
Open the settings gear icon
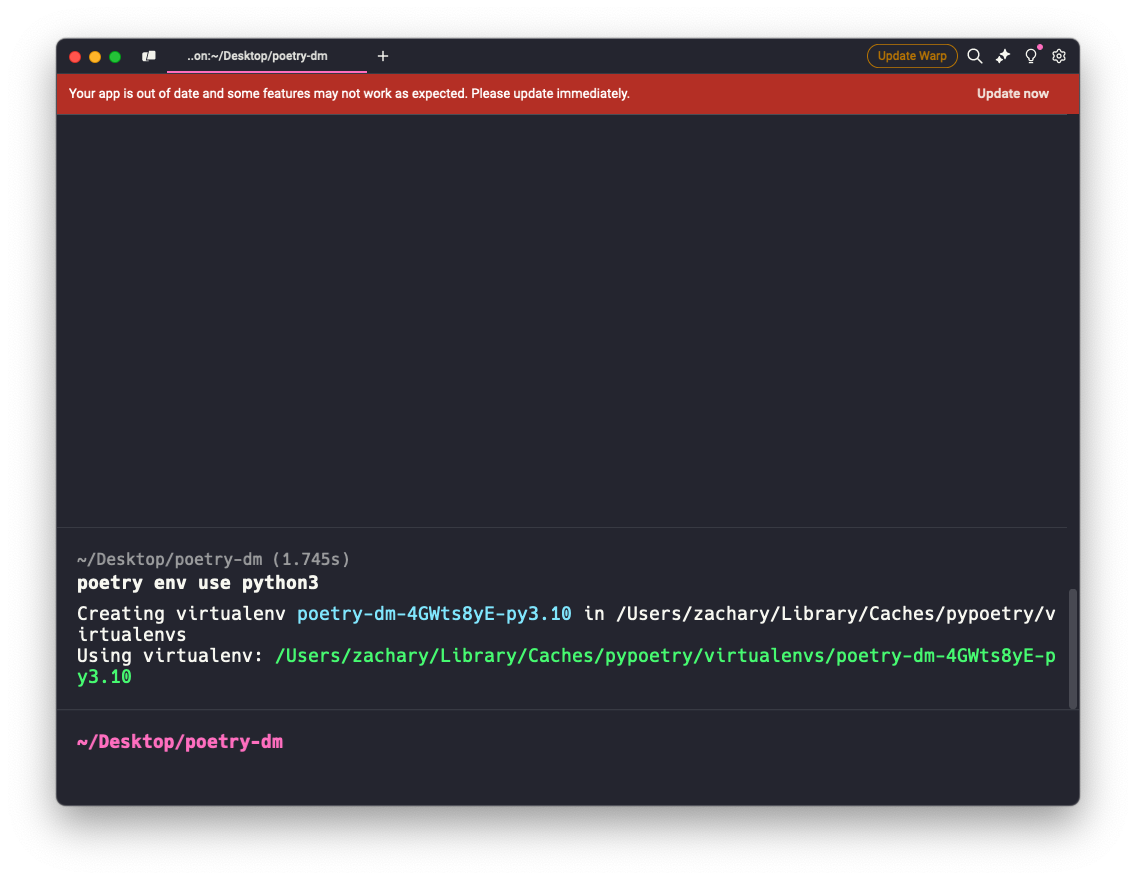click(x=1058, y=56)
